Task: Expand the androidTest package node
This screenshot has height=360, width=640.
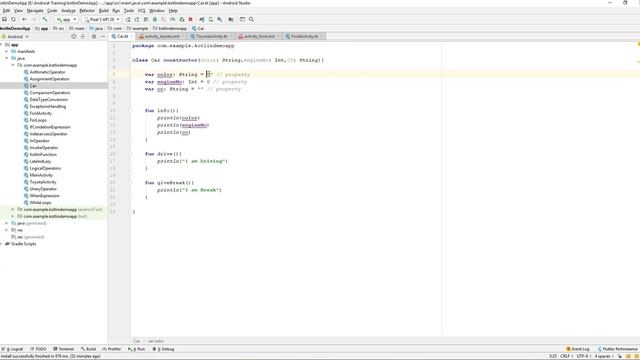Action: [13, 209]
